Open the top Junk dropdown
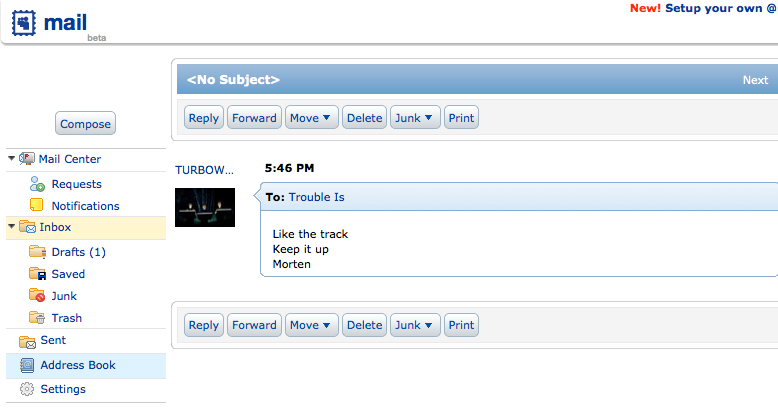778x417 pixels. pyautogui.click(x=415, y=118)
